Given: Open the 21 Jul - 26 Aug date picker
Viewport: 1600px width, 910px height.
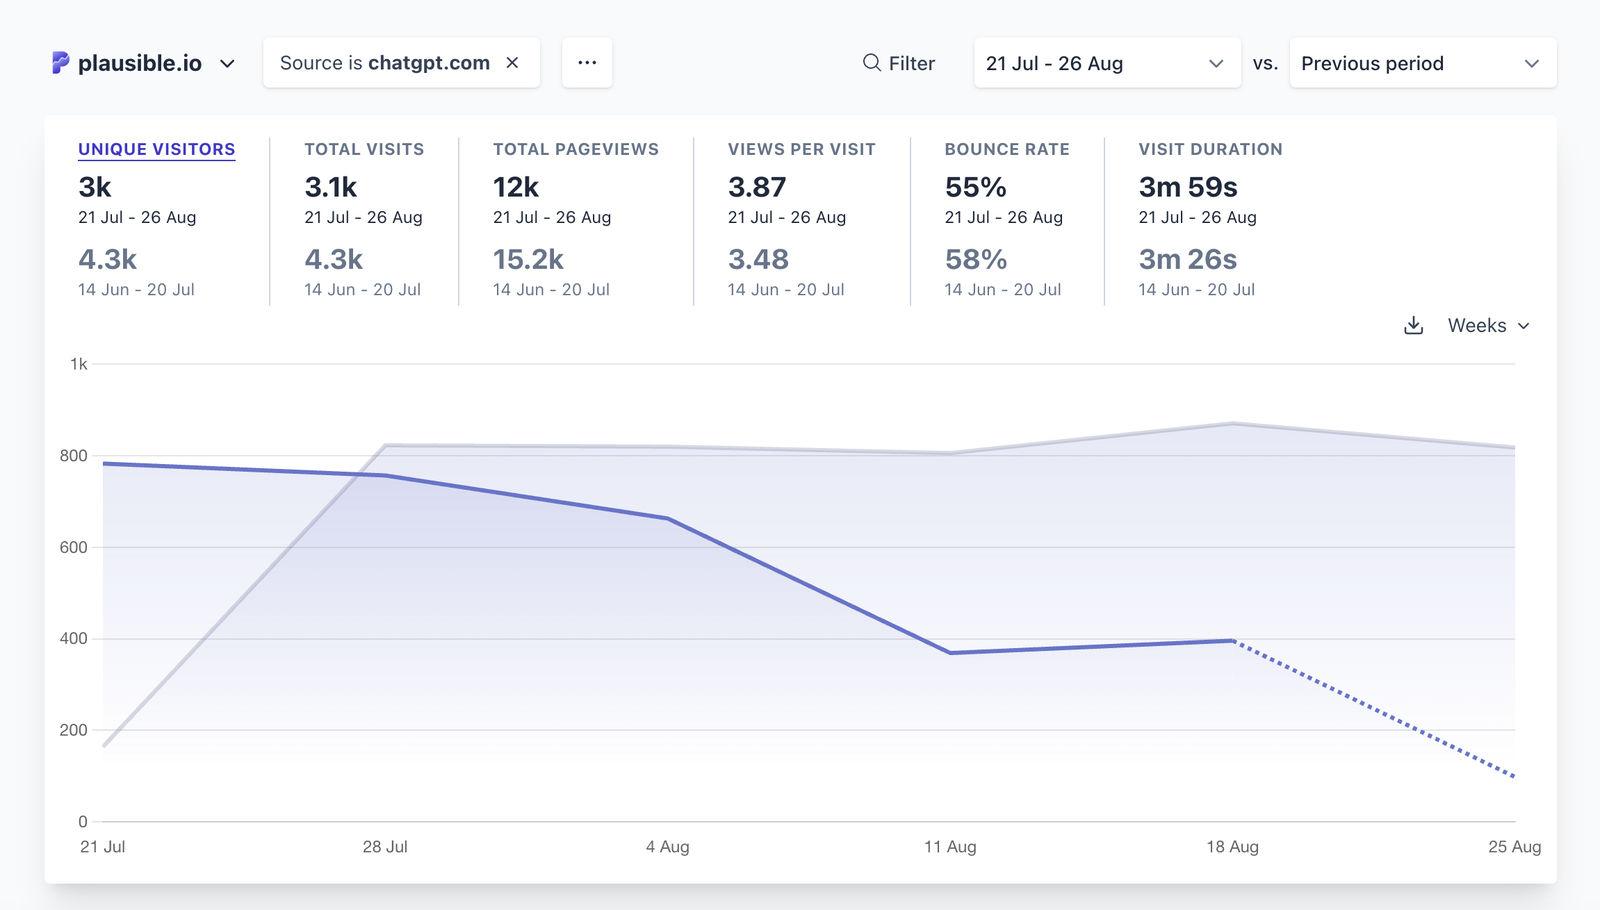Looking at the screenshot, I should click(1106, 63).
